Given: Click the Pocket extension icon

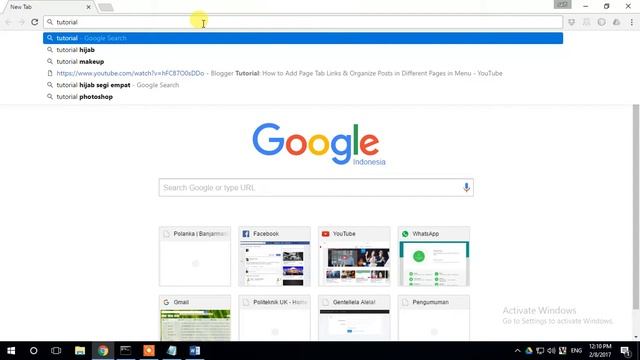Looking at the screenshot, I should click(x=571, y=22).
